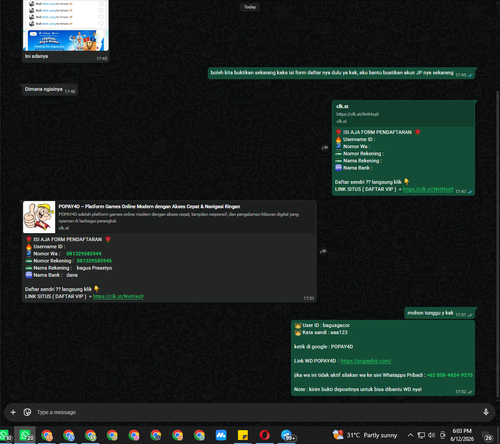Open WhatsApp taskbar icon with badge 30
The width and height of the screenshot is (500, 444).
(x=5, y=435)
